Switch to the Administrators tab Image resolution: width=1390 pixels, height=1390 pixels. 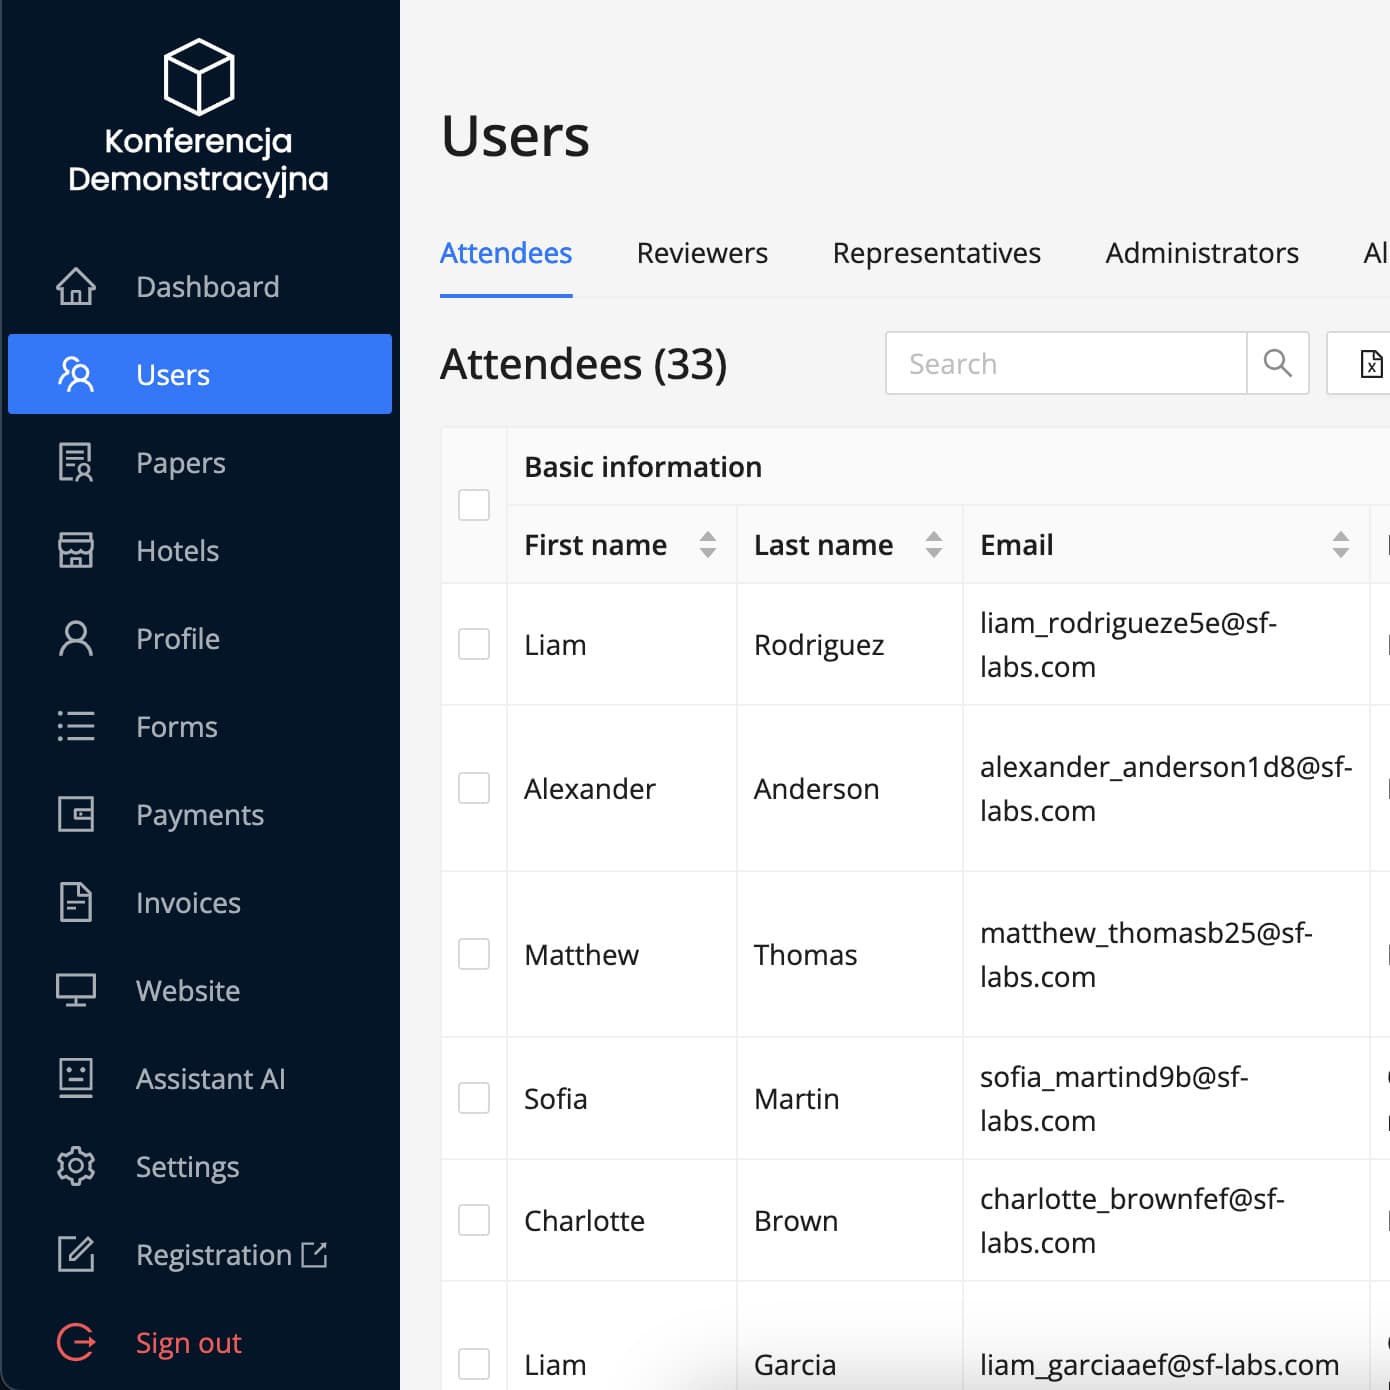tap(1202, 253)
